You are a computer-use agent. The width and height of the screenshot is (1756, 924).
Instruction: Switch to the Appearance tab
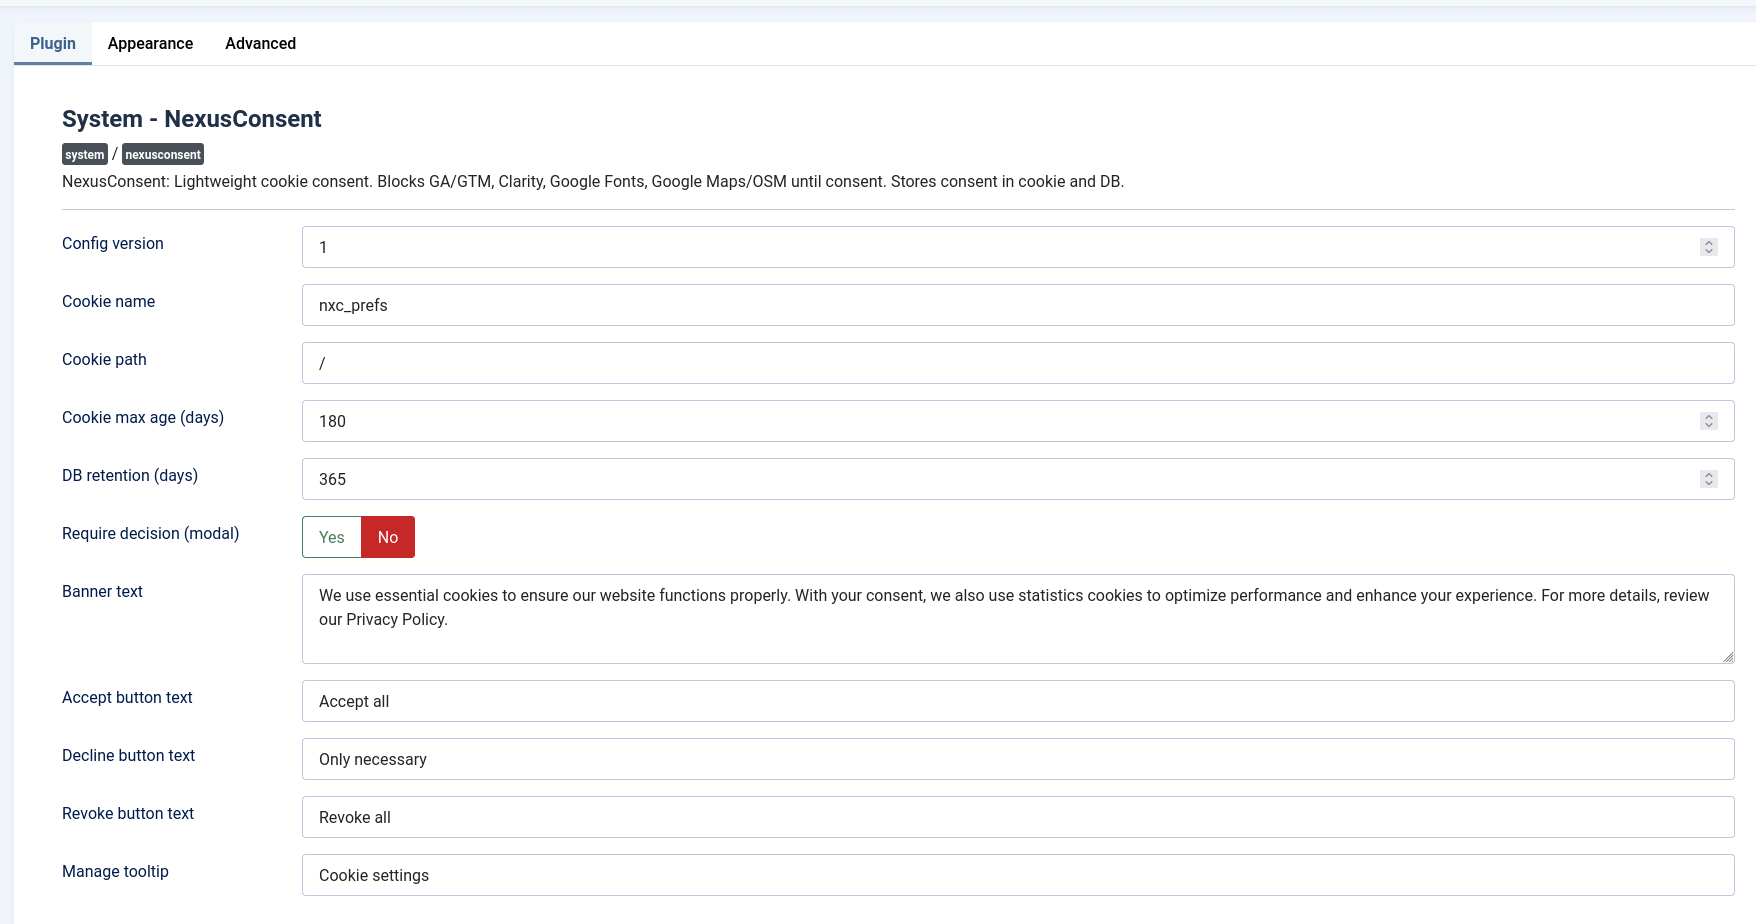150,43
